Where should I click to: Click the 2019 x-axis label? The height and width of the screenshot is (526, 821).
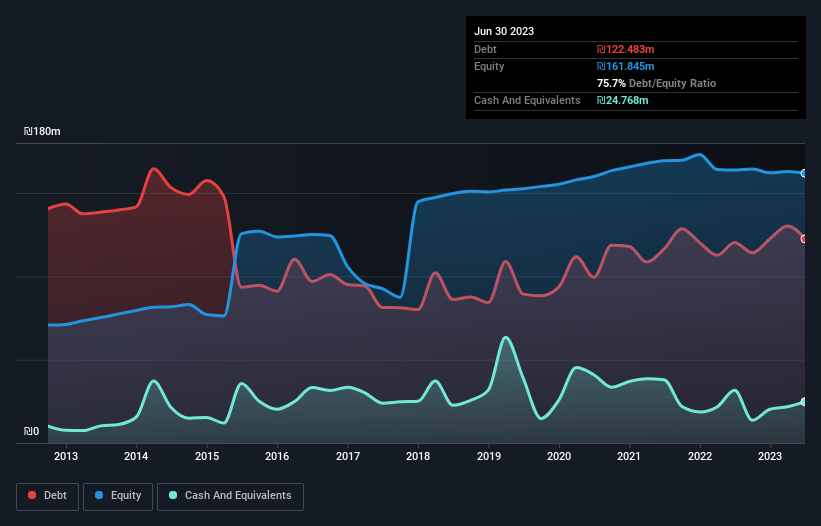489,456
